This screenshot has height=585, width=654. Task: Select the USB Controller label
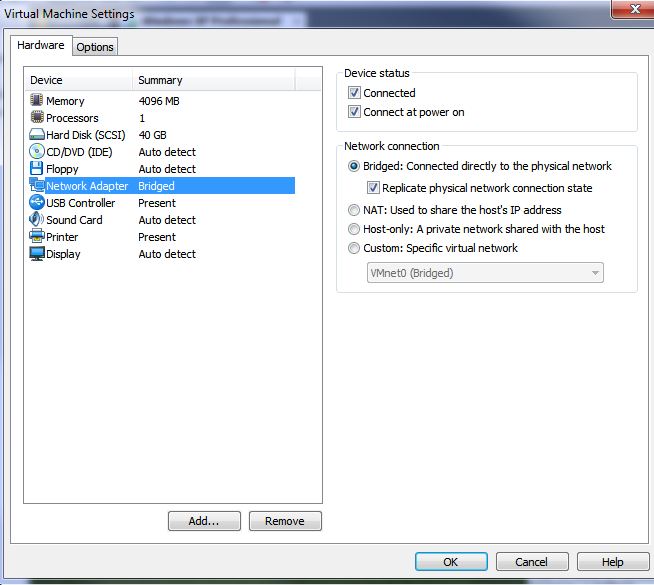(80, 203)
